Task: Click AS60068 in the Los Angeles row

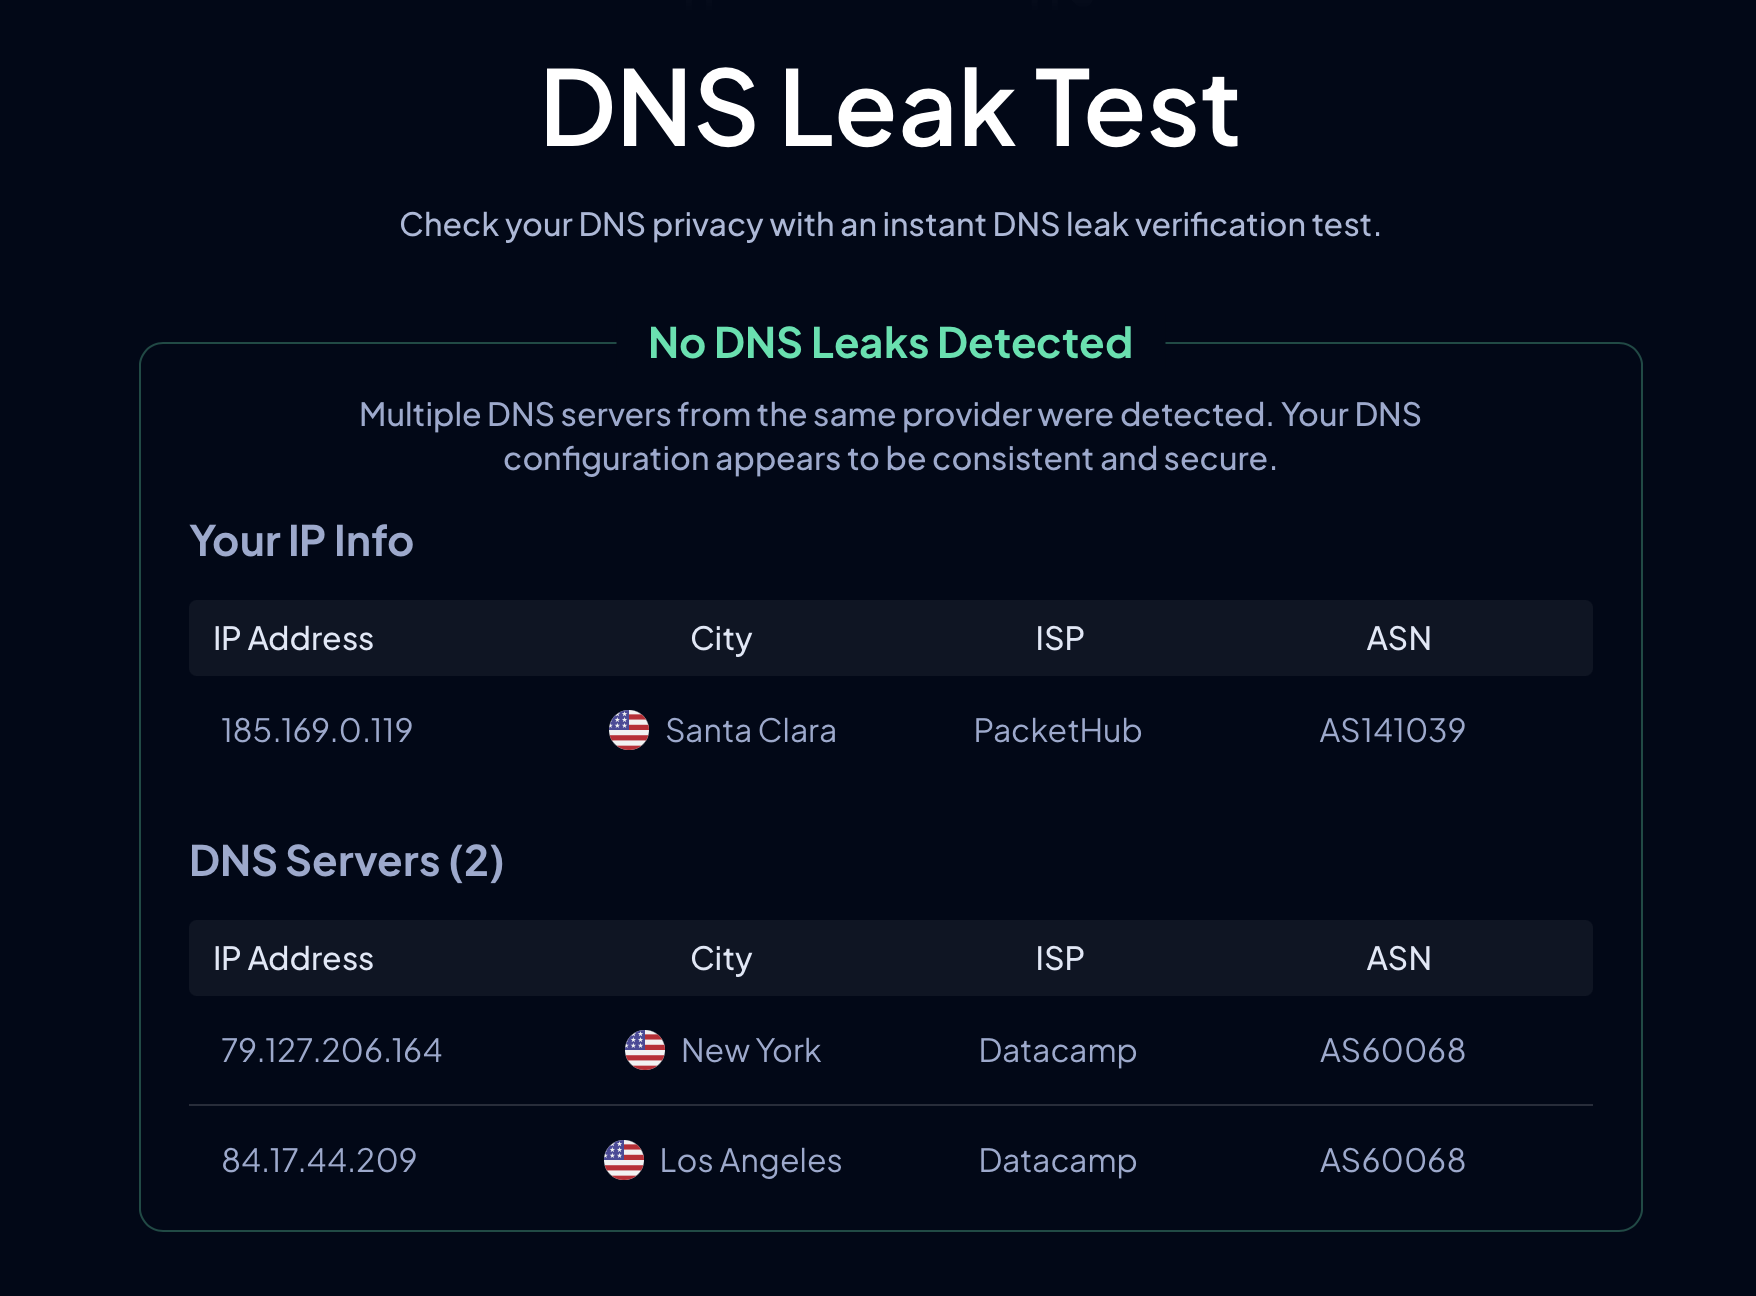Action: click(1392, 1160)
